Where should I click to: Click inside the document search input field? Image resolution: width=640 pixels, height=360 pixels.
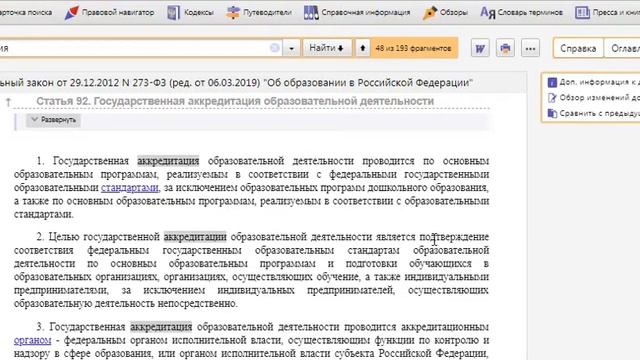135,48
